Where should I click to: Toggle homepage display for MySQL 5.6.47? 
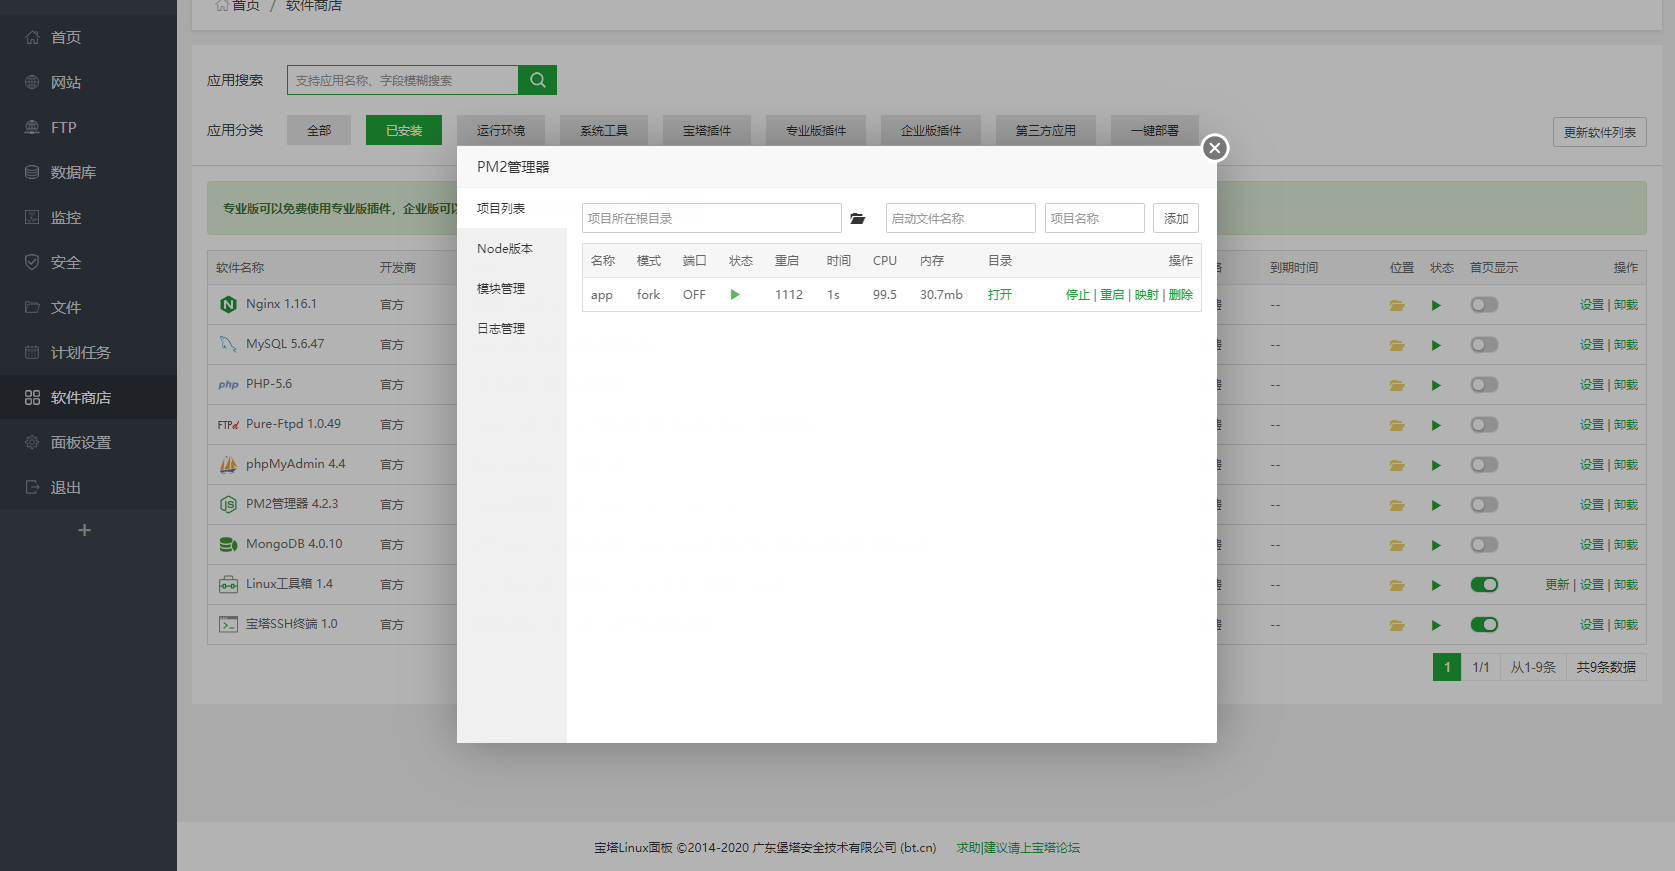[x=1484, y=344]
